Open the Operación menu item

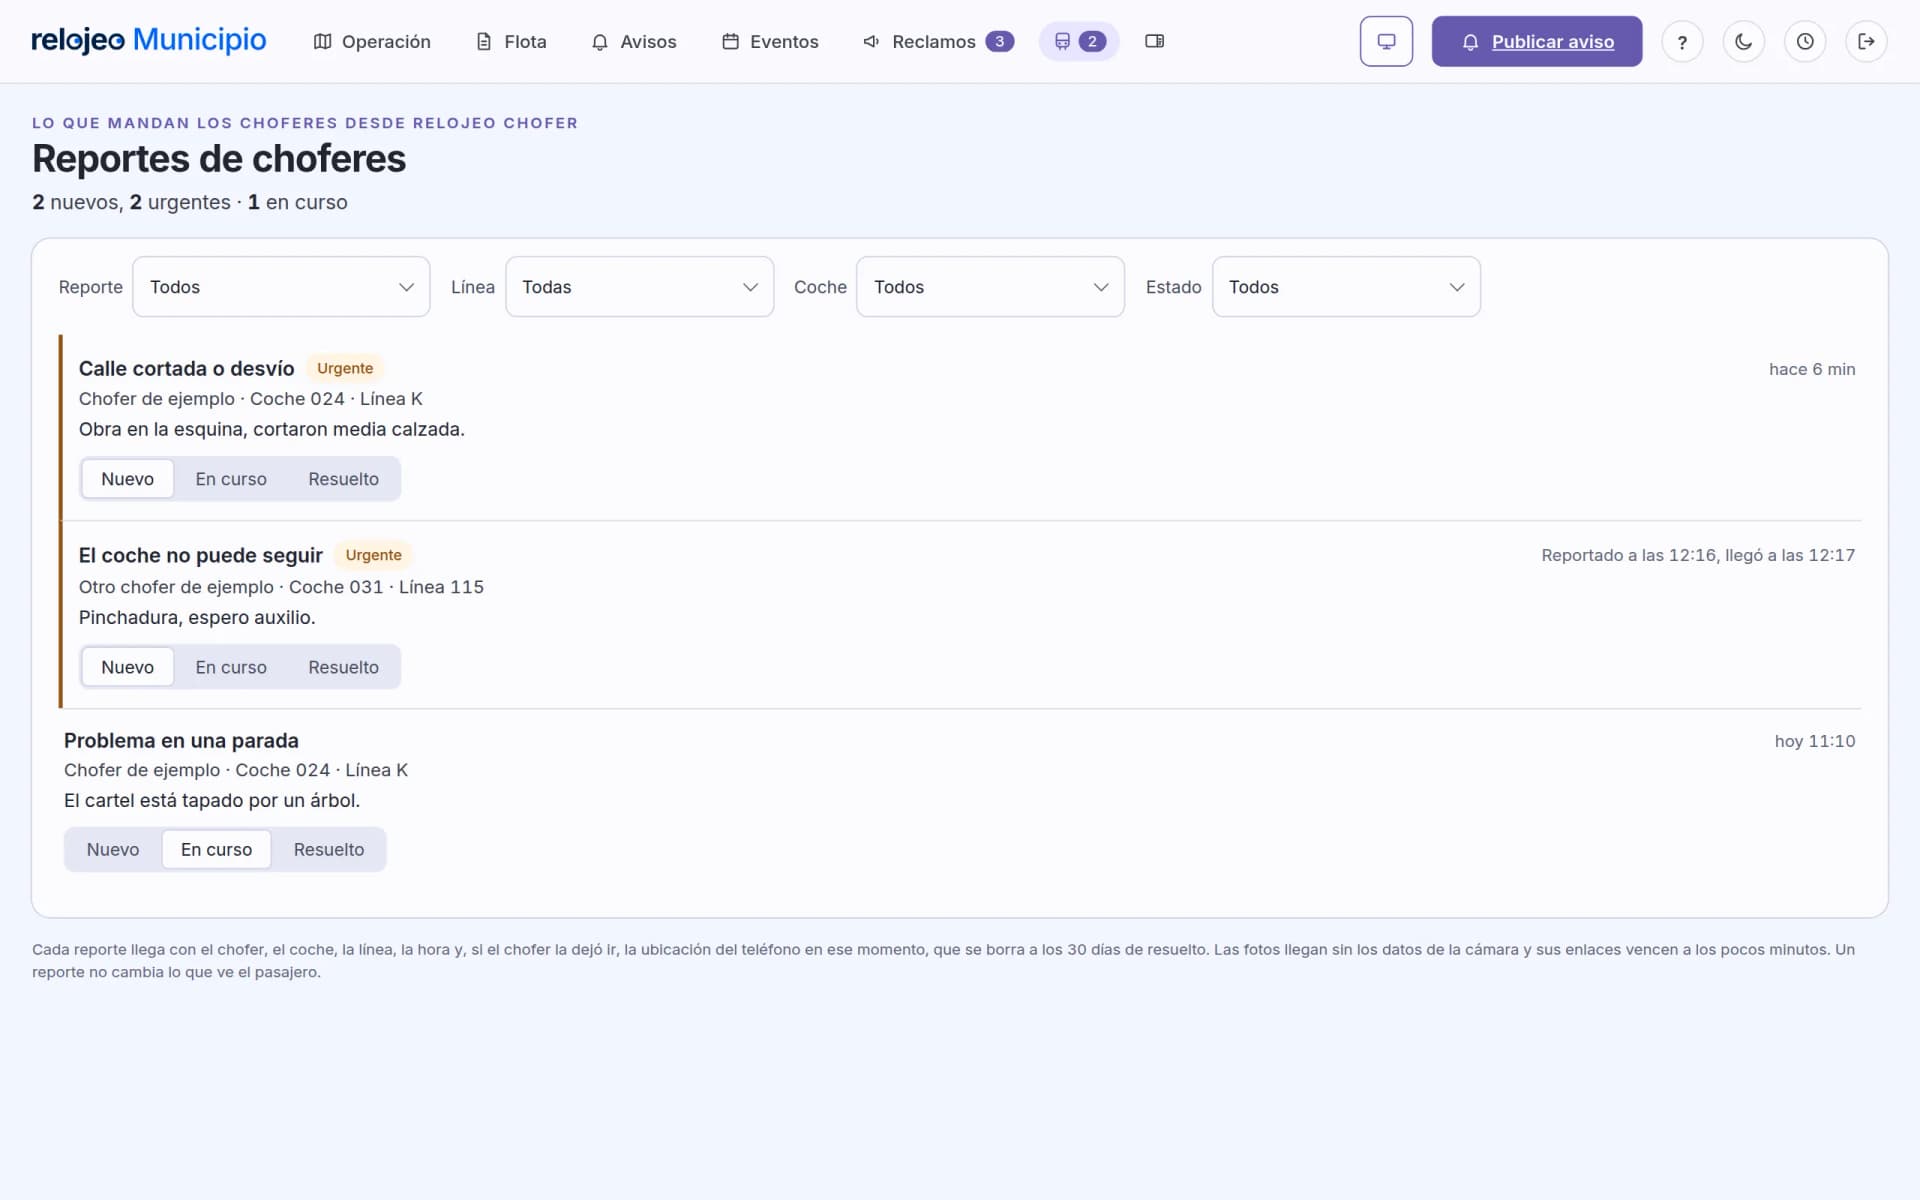point(372,41)
